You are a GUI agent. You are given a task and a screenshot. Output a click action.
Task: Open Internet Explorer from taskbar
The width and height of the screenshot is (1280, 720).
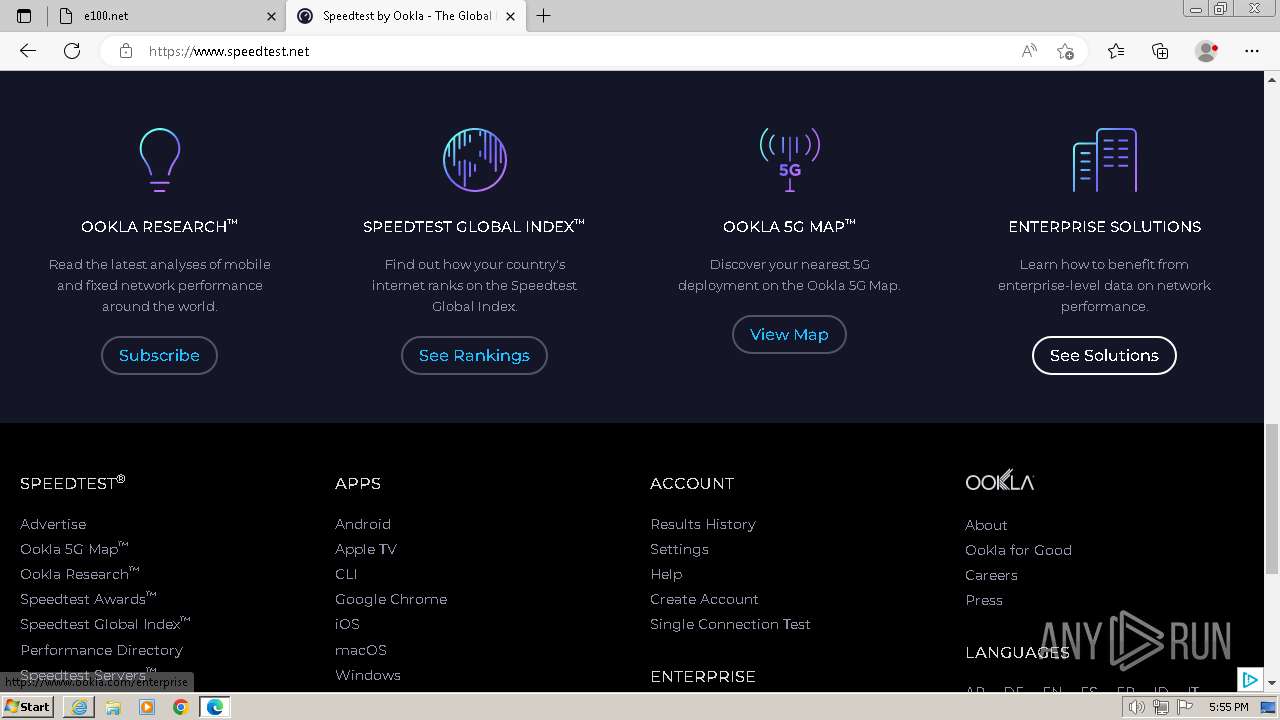79,707
